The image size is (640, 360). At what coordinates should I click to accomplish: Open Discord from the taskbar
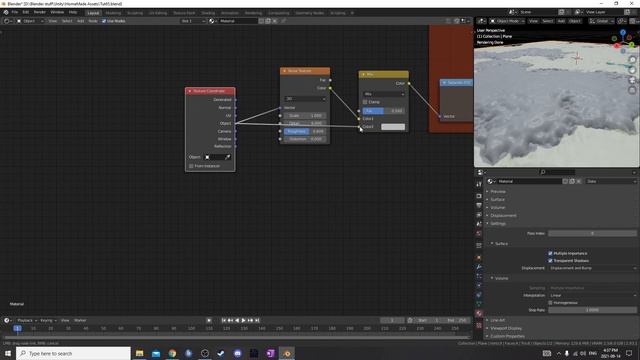coord(238,353)
